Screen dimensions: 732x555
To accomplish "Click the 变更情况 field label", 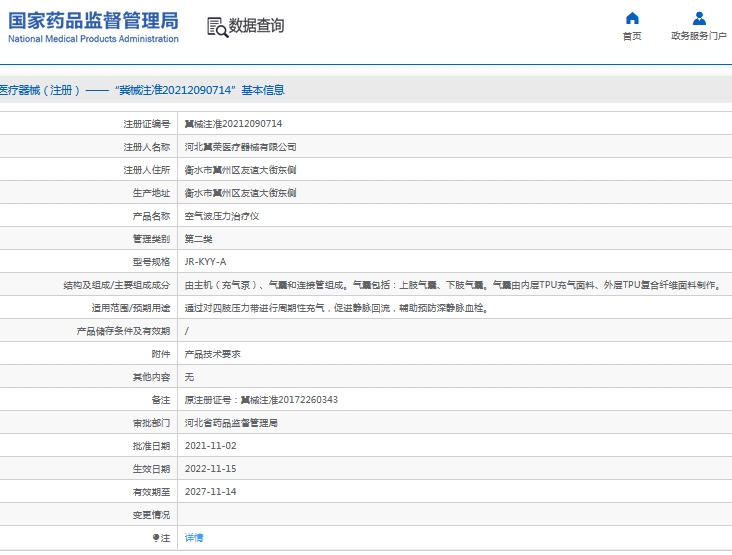I will pos(151,515).
